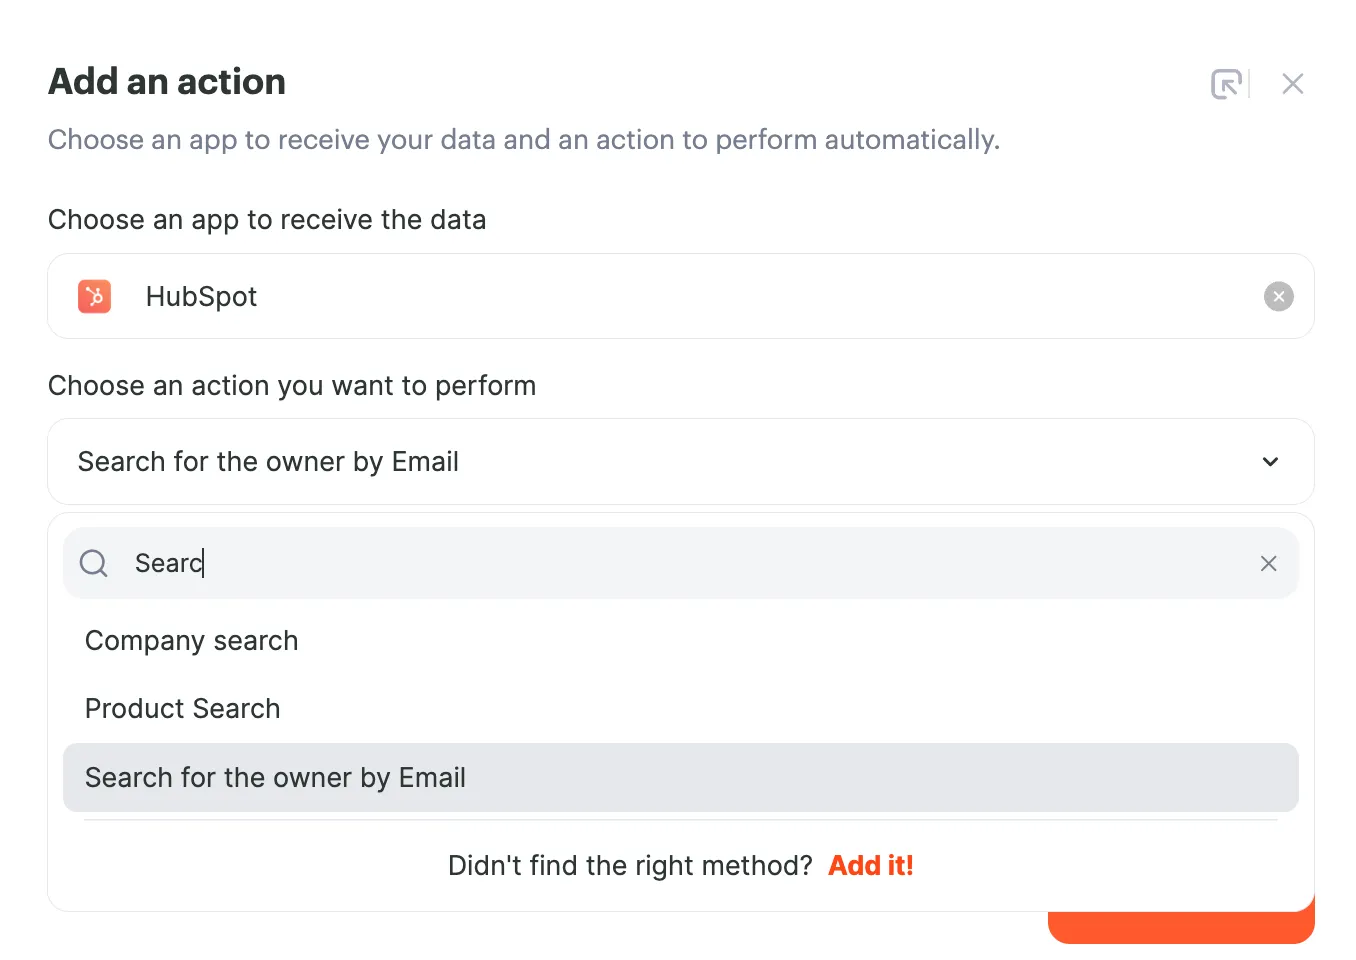Close the Add an action dialog
The height and width of the screenshot is (960, 1356).
point(1293,84)
